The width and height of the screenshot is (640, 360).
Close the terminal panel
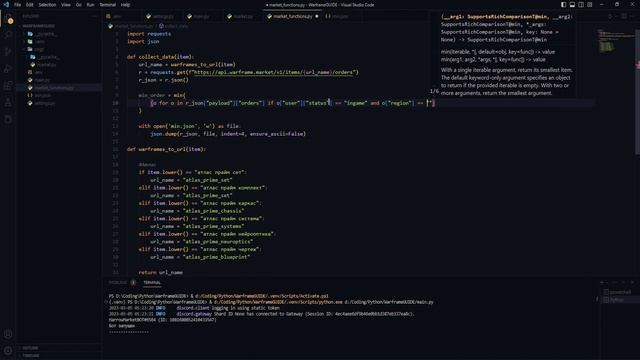632,282
